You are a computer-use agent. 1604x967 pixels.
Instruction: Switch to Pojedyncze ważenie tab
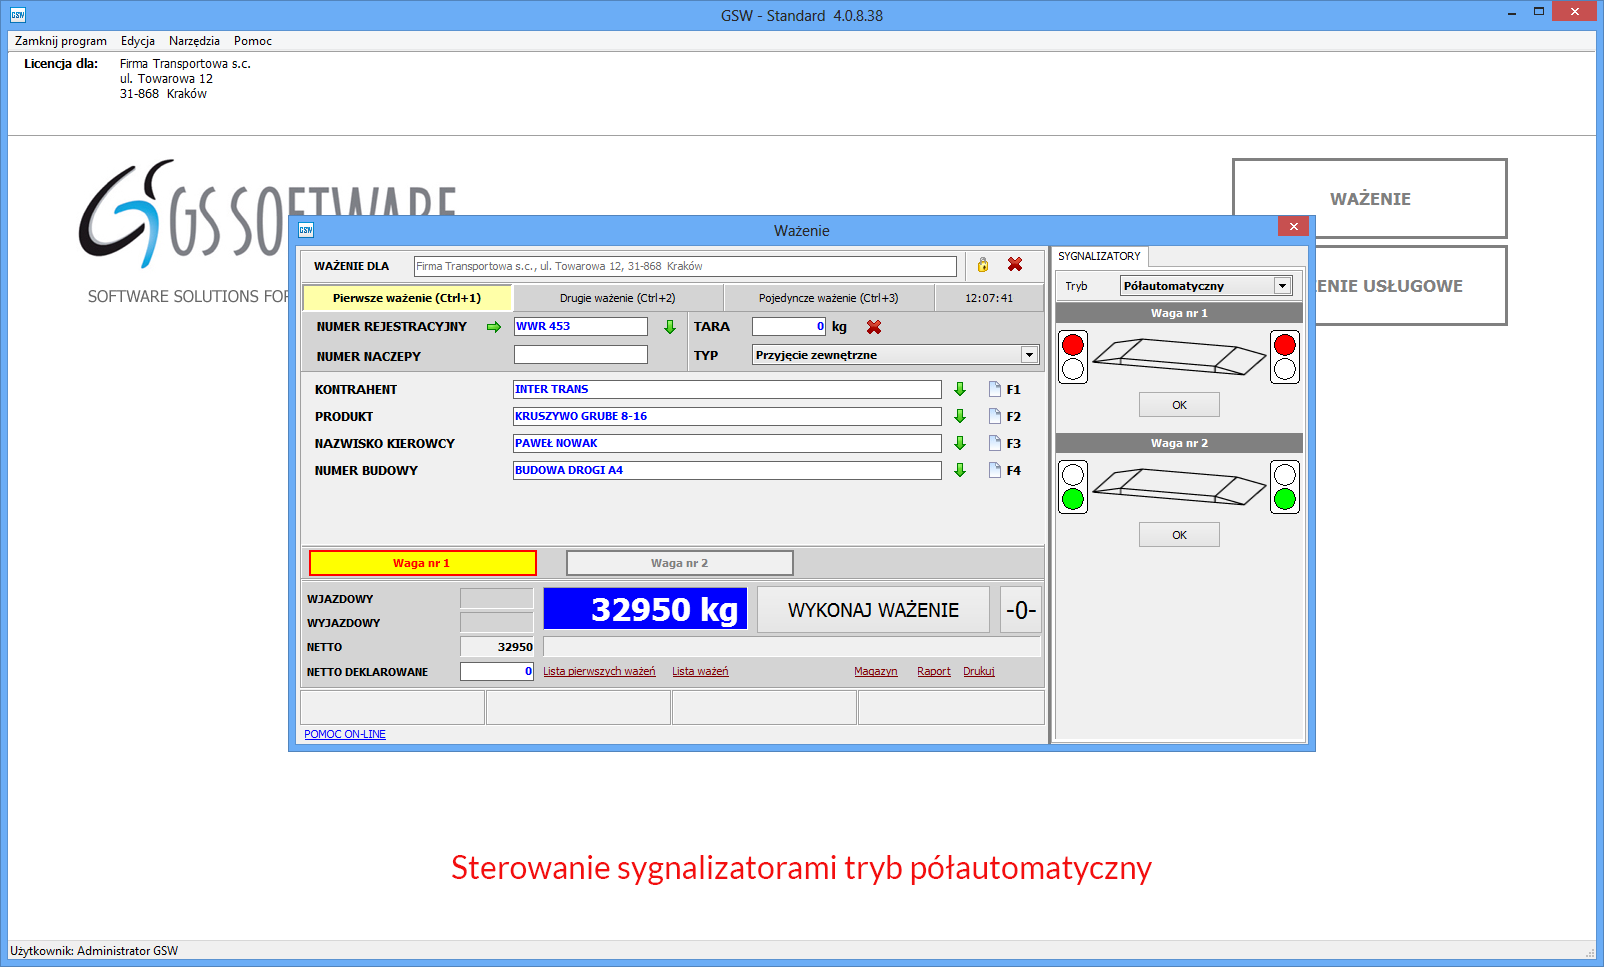(x=828, y=298)
